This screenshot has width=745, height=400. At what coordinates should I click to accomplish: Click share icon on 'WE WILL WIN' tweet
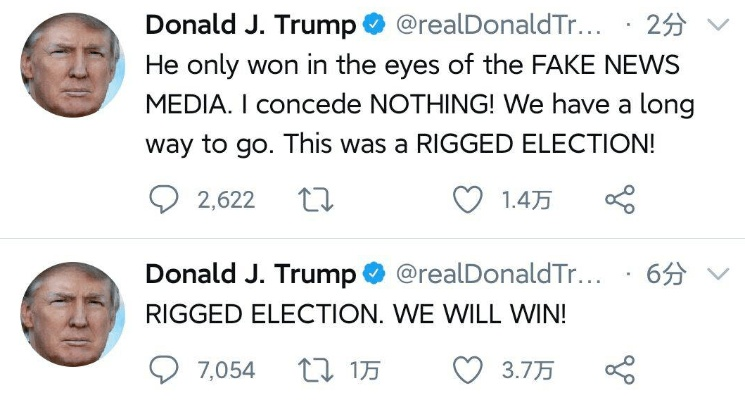tap(620, 371)
